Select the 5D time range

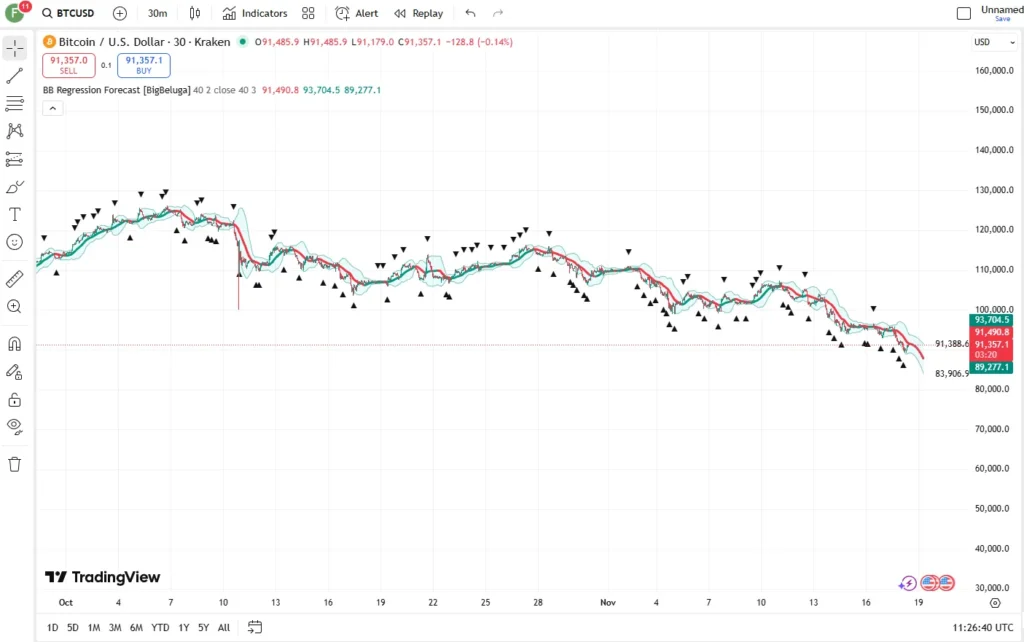(73, 628)
